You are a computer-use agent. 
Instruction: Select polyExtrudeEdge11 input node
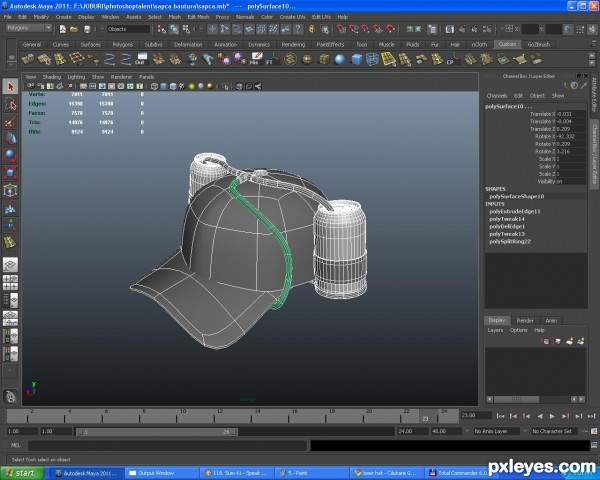[x=515, y=212]
